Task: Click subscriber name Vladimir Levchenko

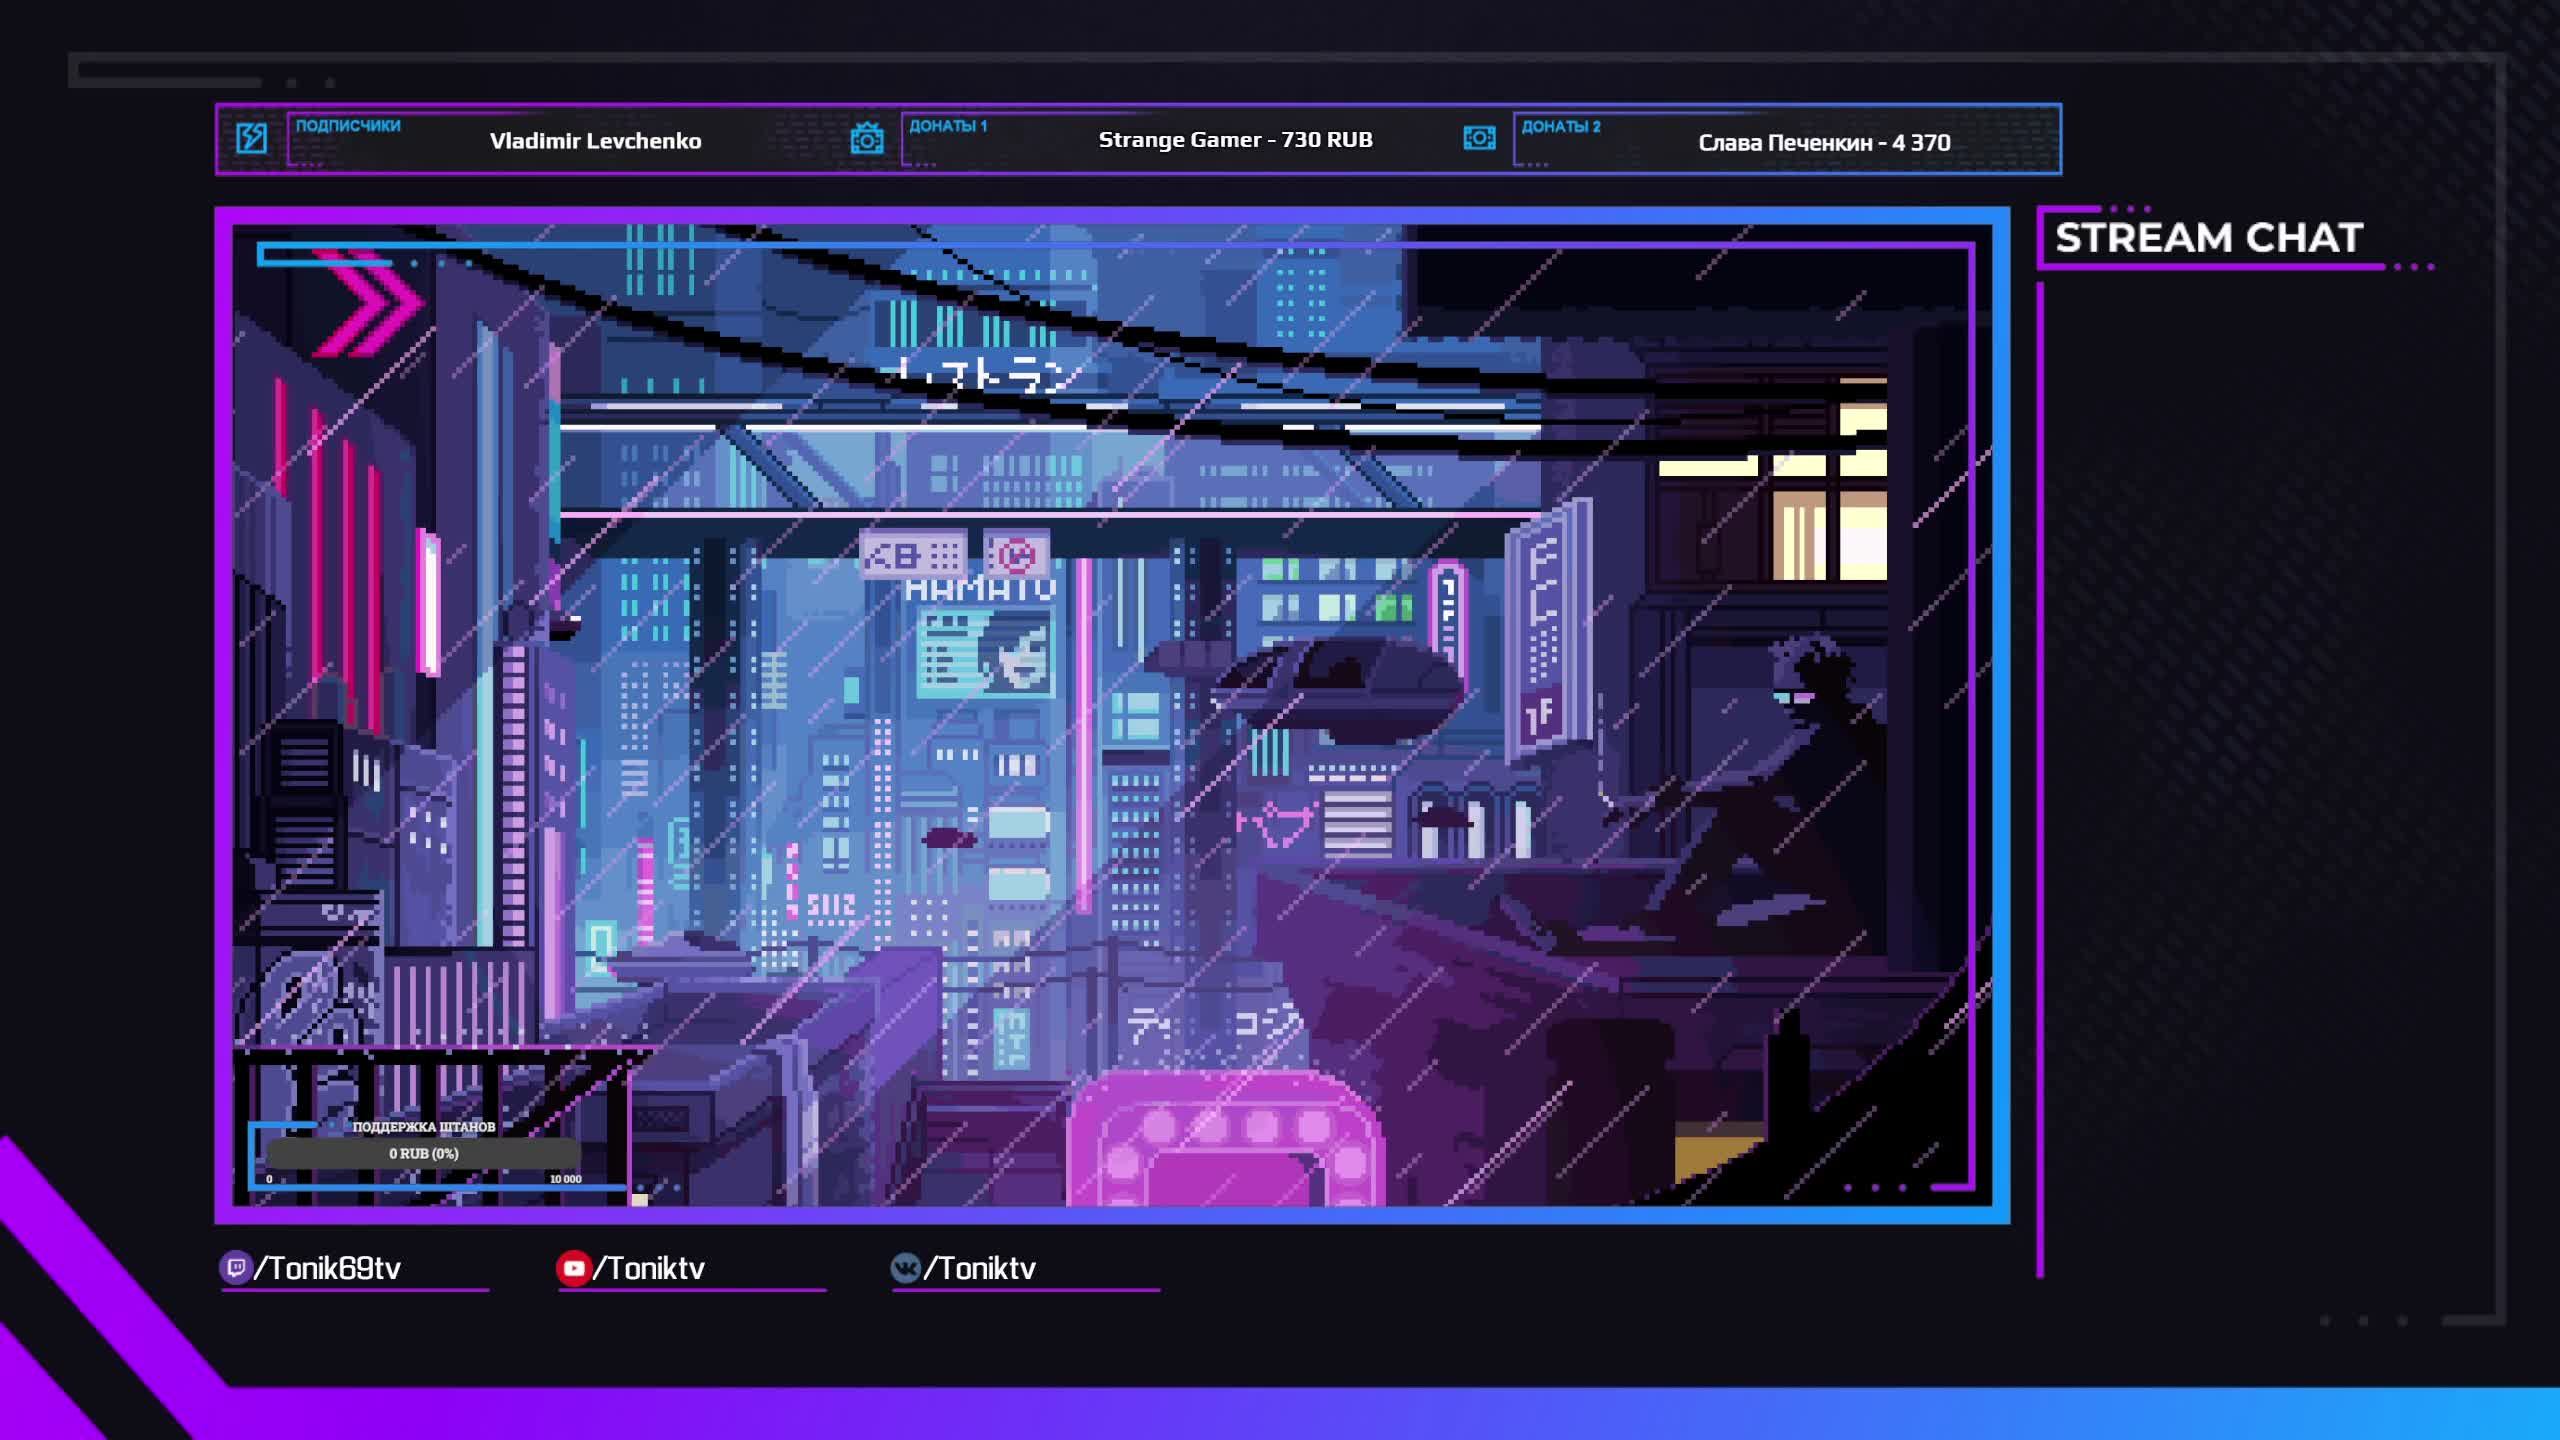Action: (x=595, y=141)
